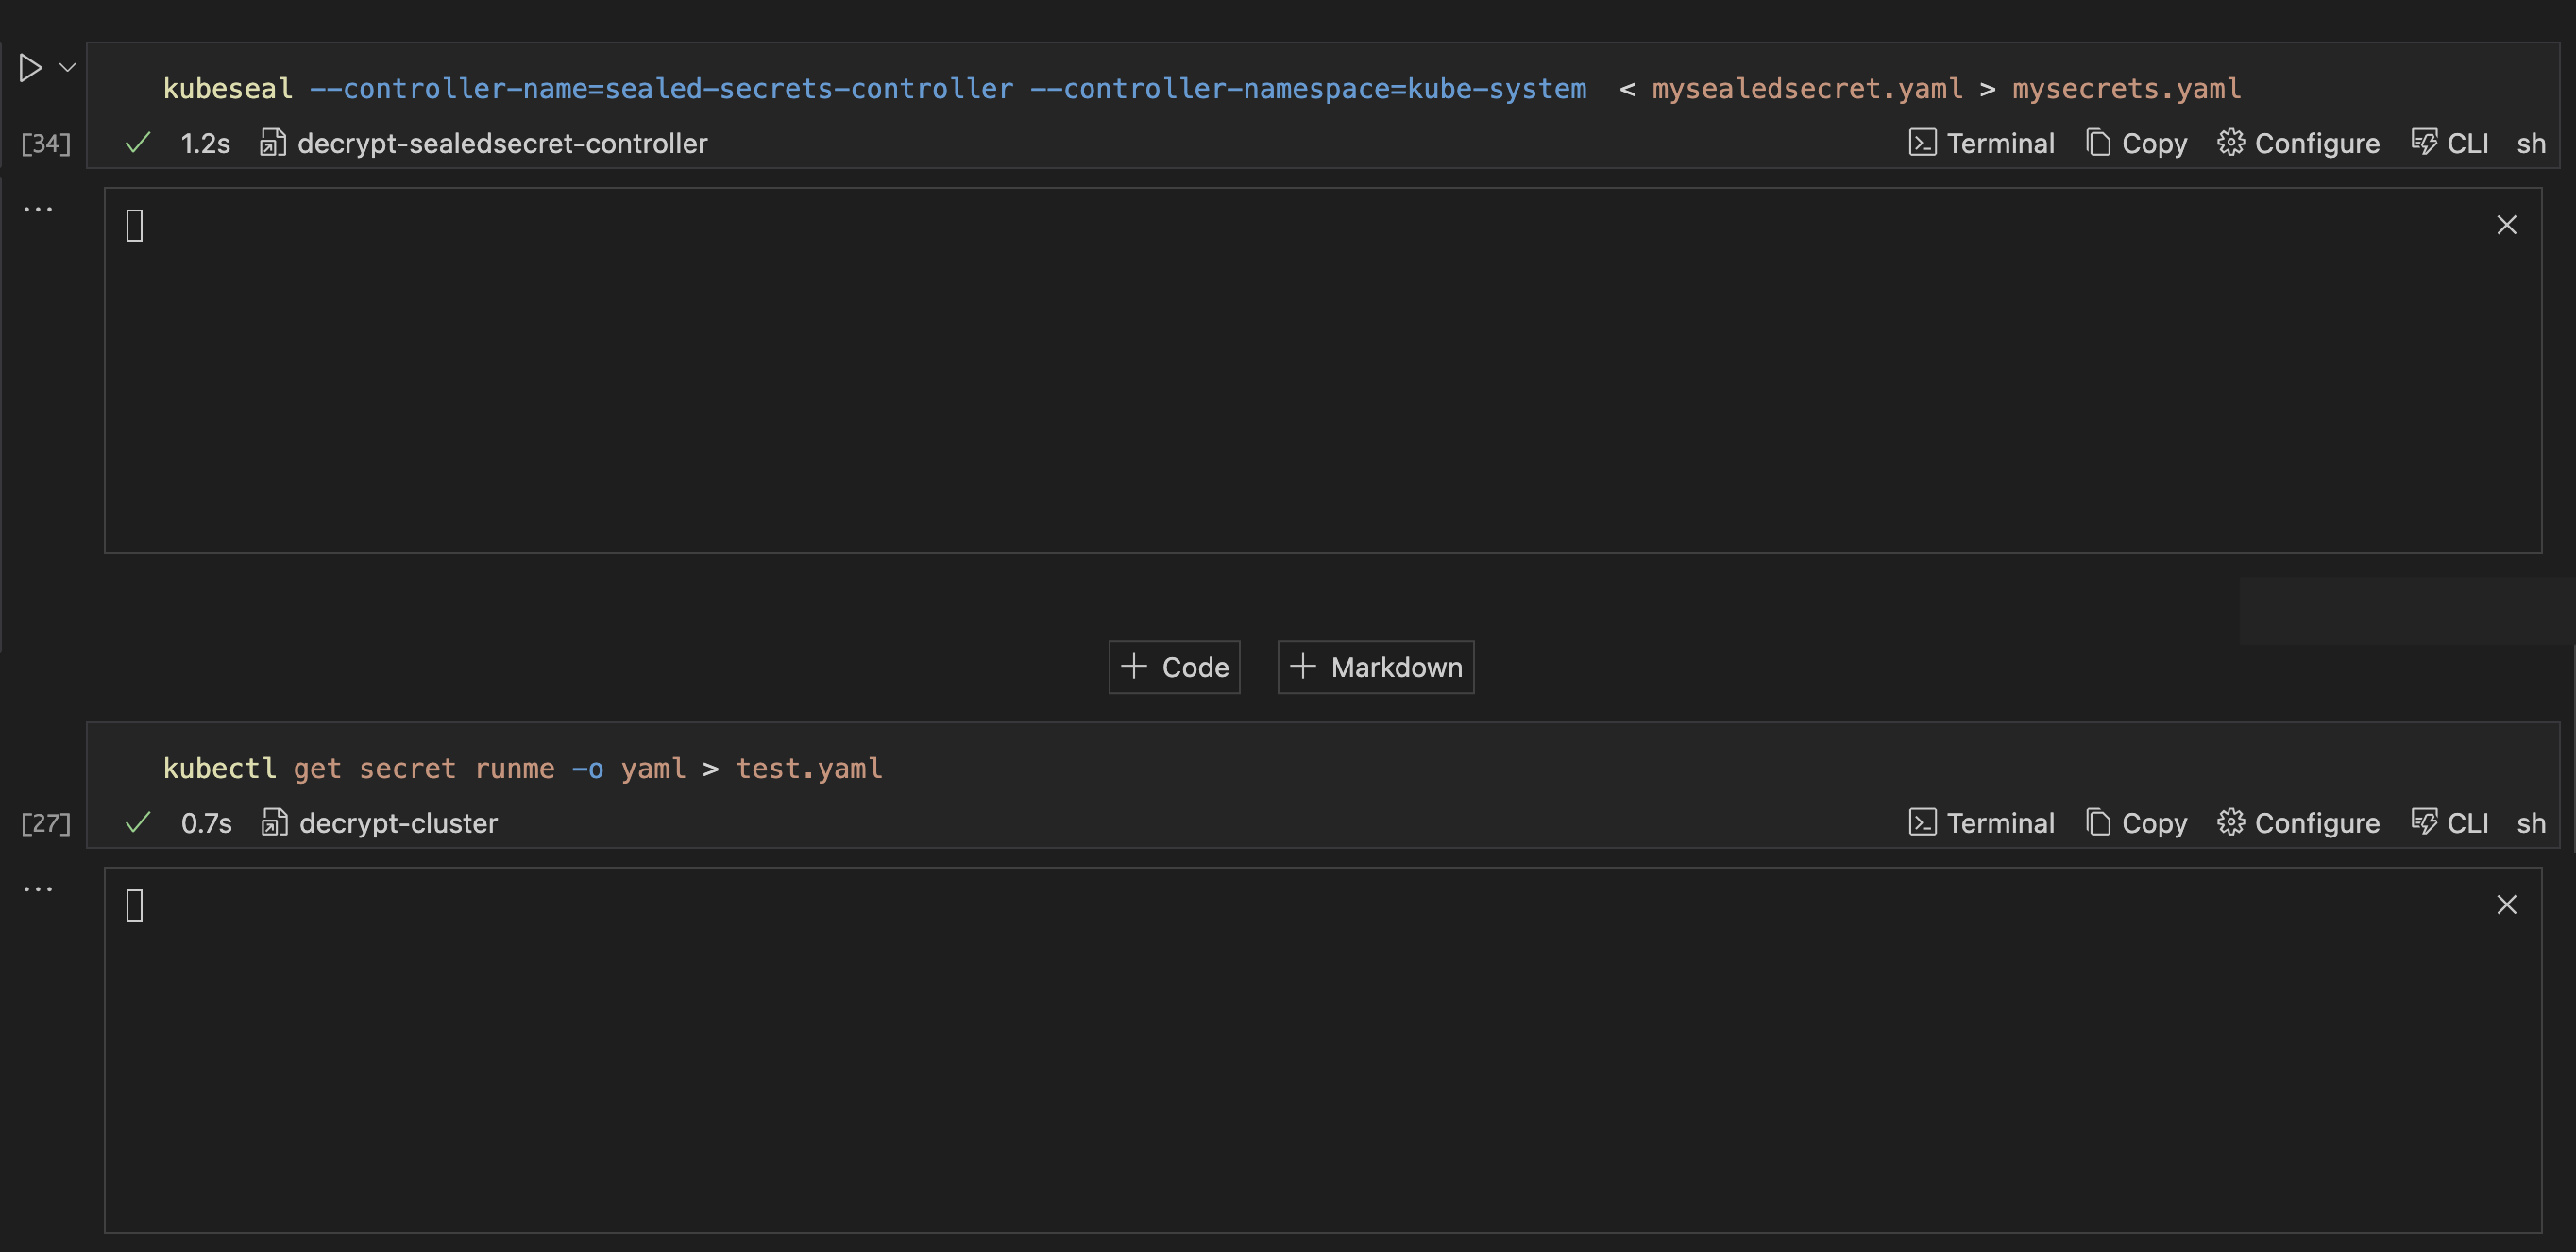Copy the kubectl get secret command
Viewport: 2576px width, 1252px height.
pos(2136,823)
